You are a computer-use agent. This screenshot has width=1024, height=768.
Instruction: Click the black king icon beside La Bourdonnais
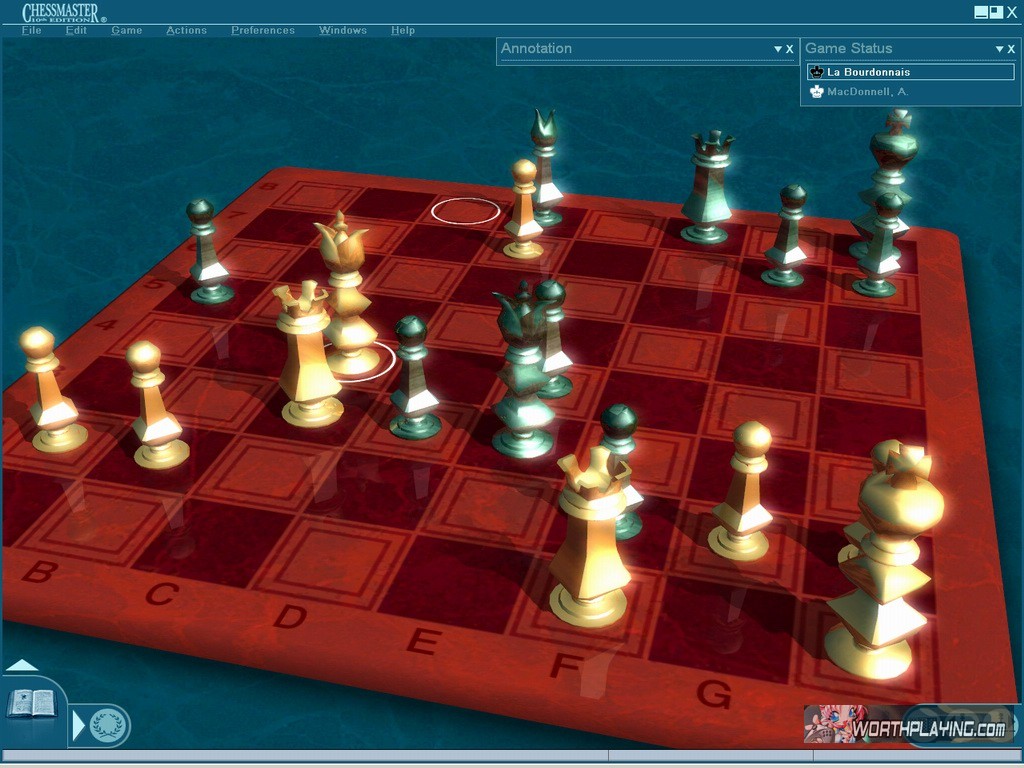(x=816, y=72)
